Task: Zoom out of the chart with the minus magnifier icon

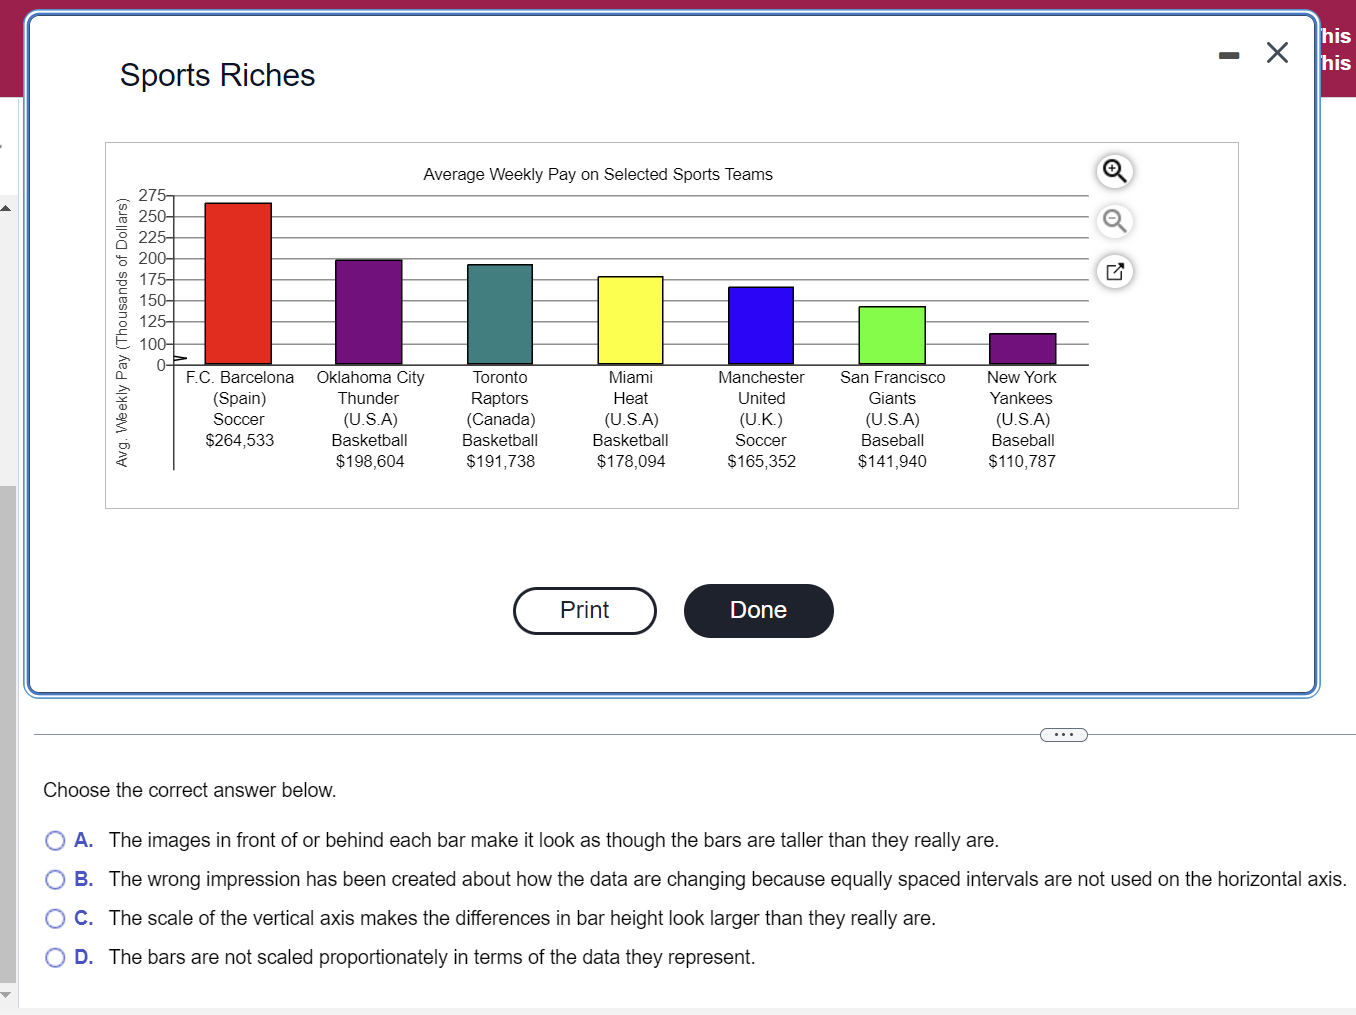Action: click(x=1114, y=221)
